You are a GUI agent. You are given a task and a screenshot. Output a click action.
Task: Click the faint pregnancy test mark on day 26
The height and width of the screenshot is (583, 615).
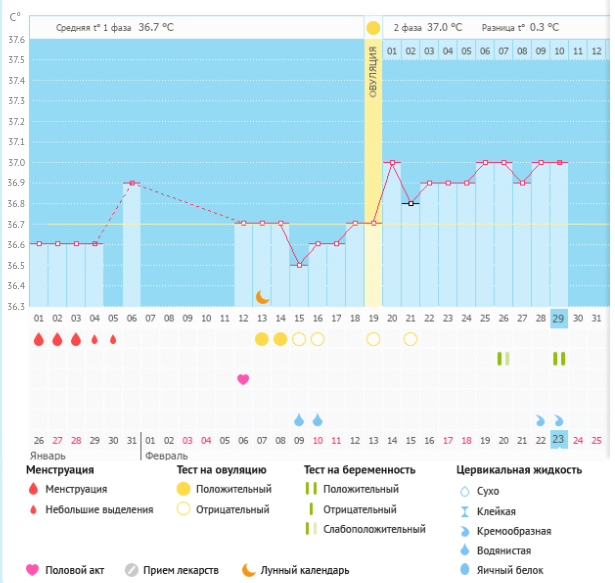pyautogui.click(x=504, y=358)
